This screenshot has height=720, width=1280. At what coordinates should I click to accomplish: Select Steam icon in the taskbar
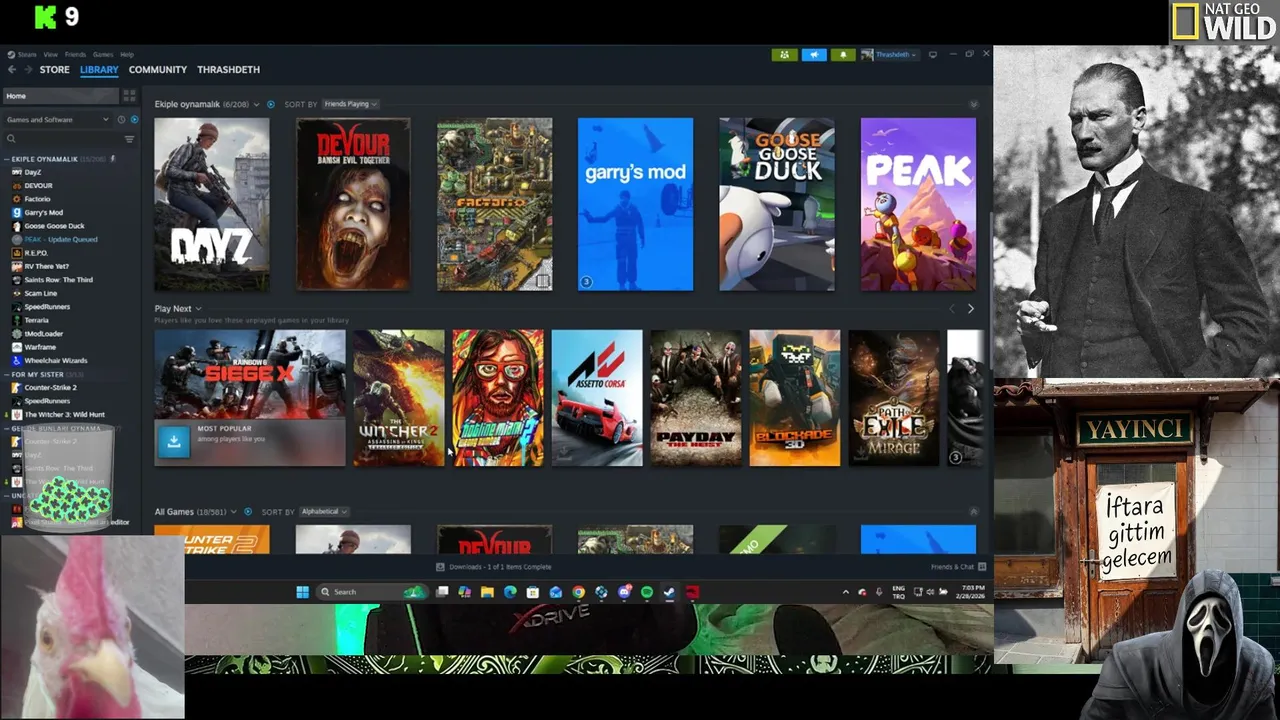[x=669, y=592]
